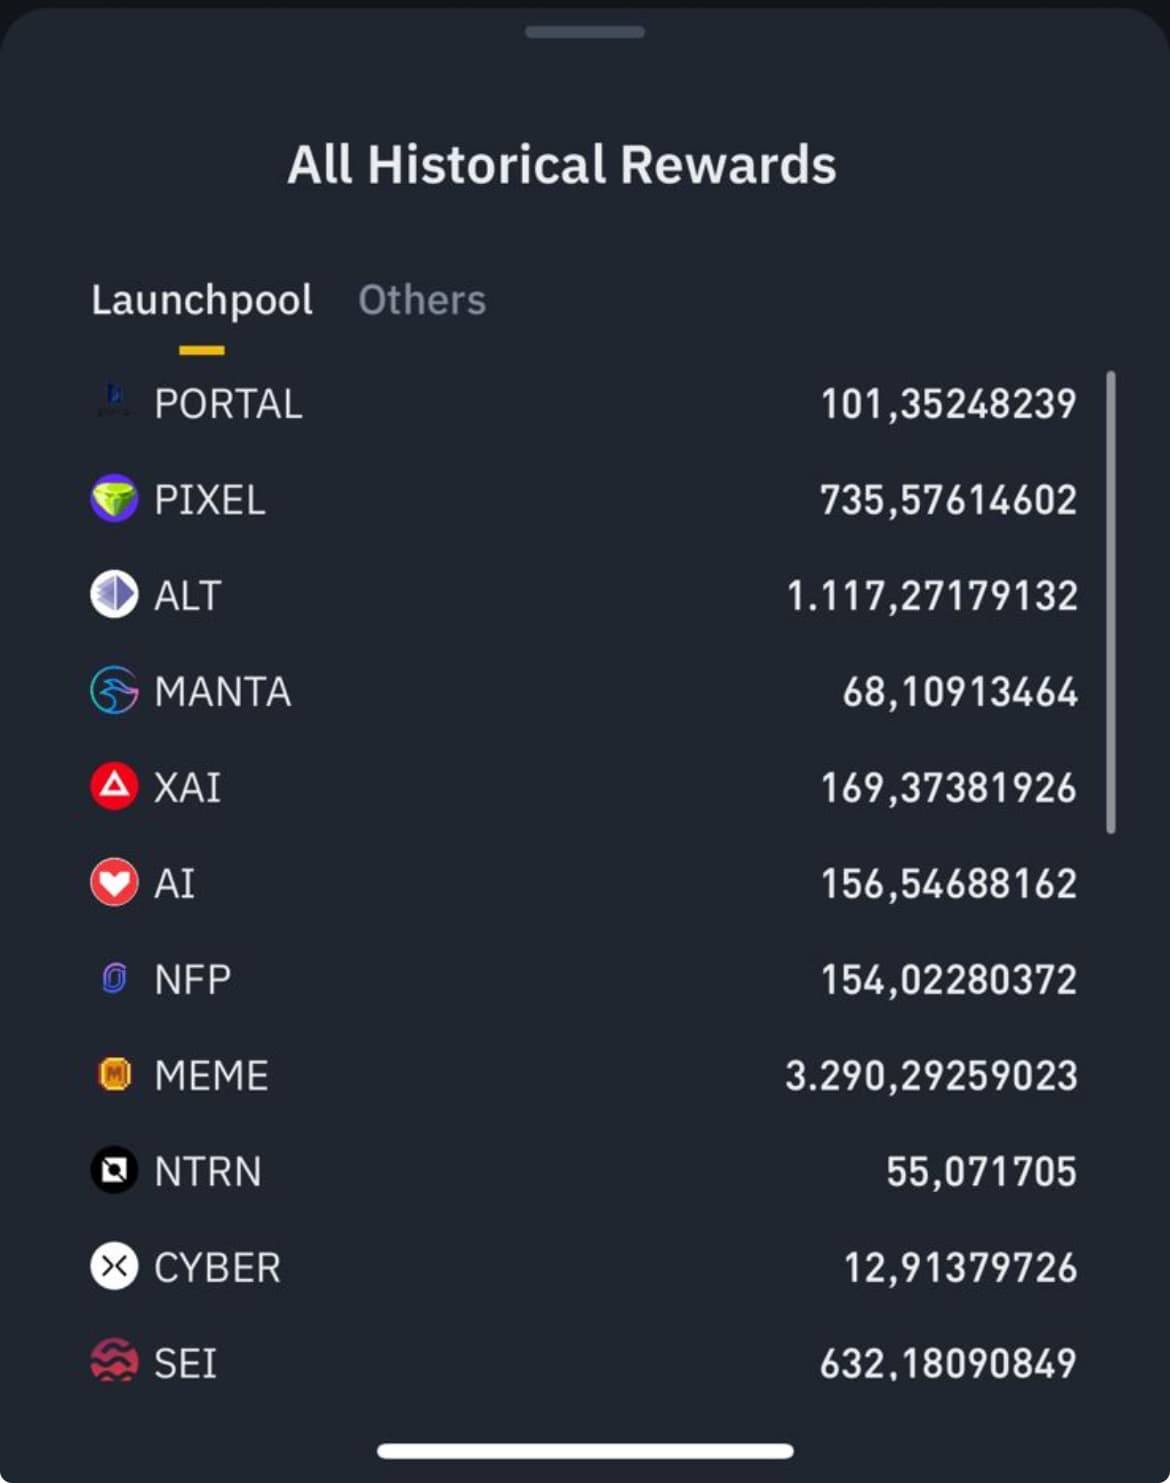Click the XAI red triangle icon
Viewport: 1170px width, 1483px height.
pos(114,786)
